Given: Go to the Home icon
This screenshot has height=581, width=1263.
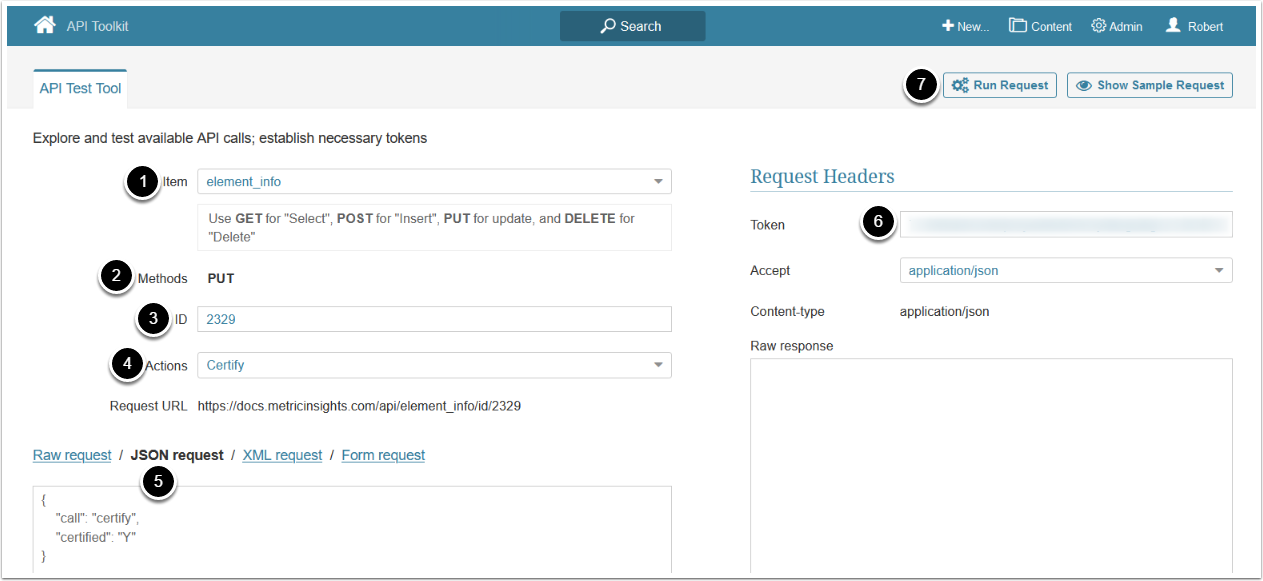Looking at the screenshot, I should [44, 25].
